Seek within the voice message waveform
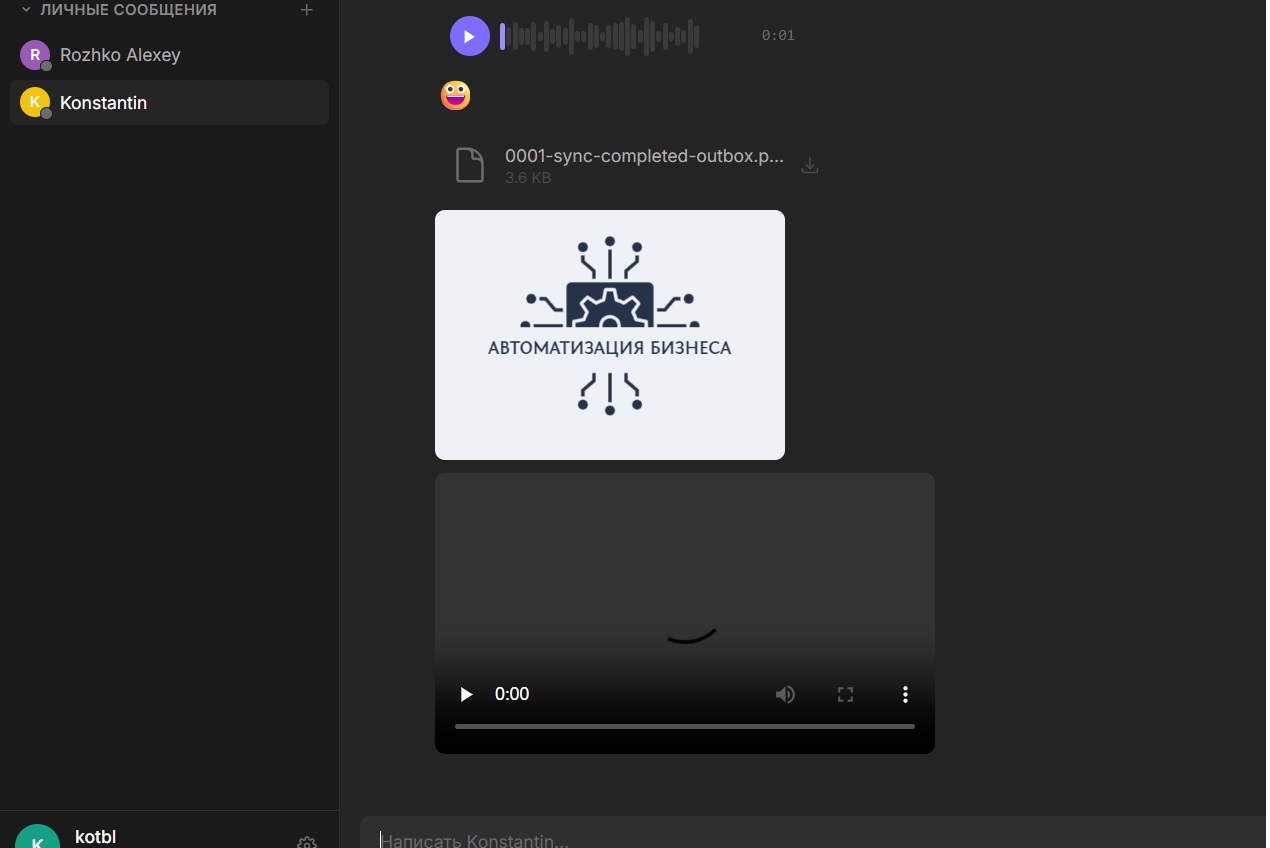The width and height of the screenshot is (1270, 848). 600,36
